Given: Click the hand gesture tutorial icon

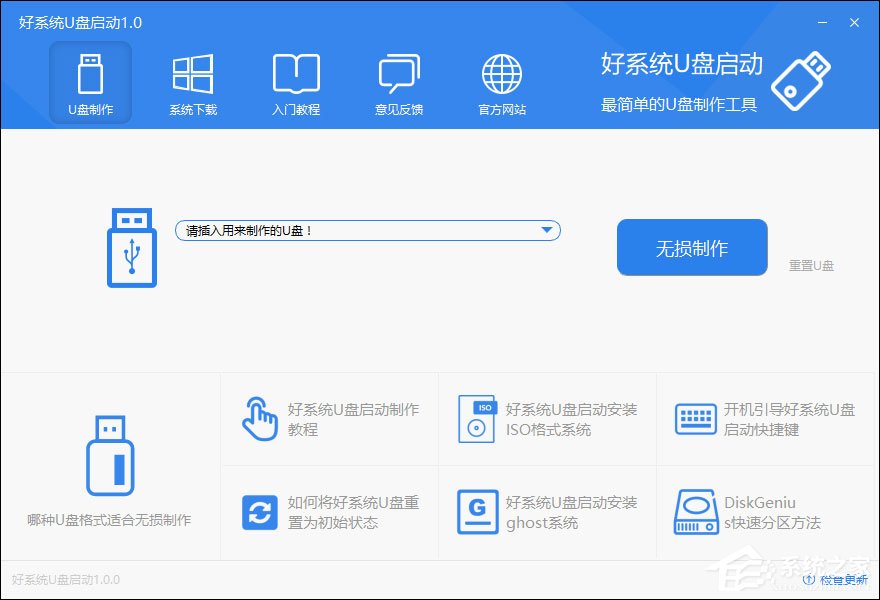Looking at the screenshot, I should point(261,418).
